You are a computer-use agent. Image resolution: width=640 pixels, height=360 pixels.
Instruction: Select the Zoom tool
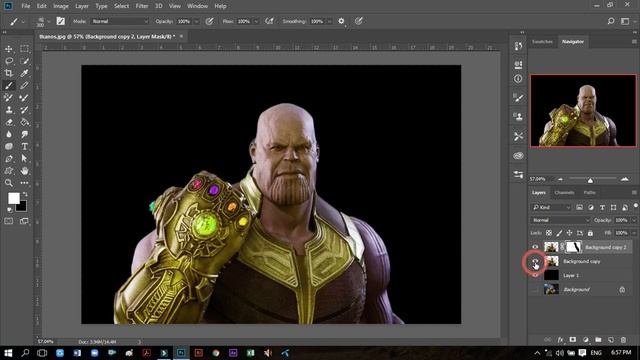9,183
